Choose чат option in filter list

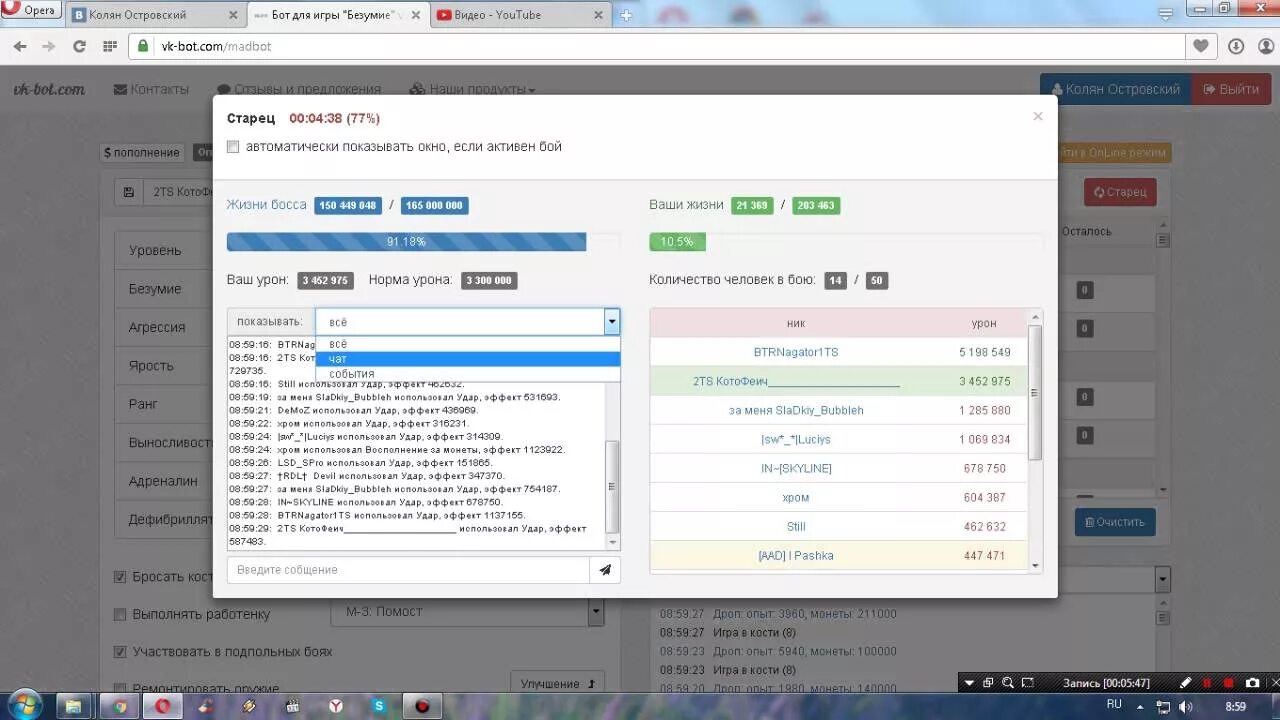point(467,359)
